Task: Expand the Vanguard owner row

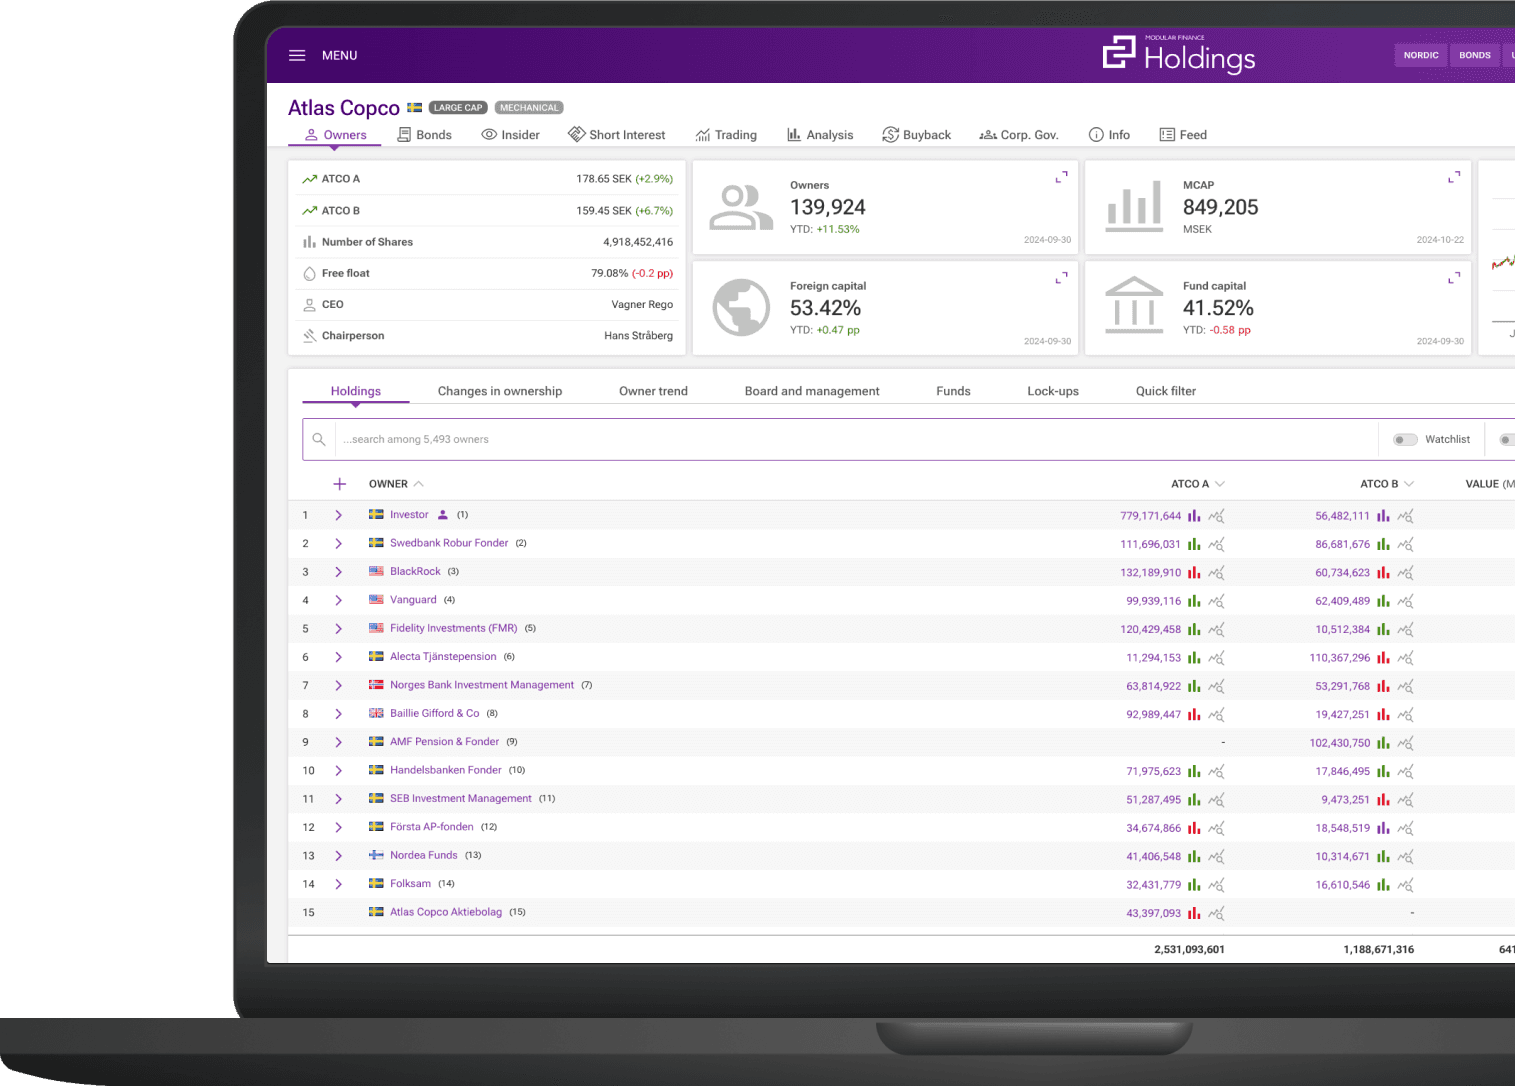Action: tap(338, 600)
